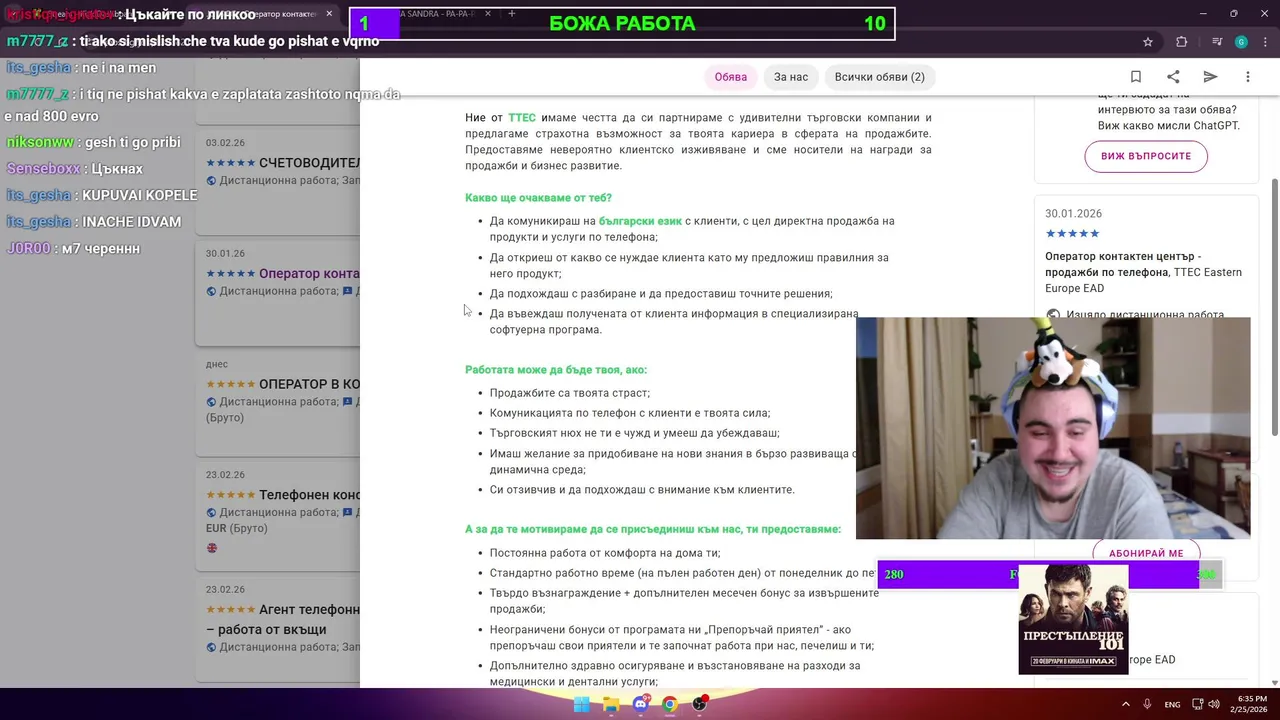Open the Всички обяви (2) tab
1280x720 pixels.
[x=880, y=77]
